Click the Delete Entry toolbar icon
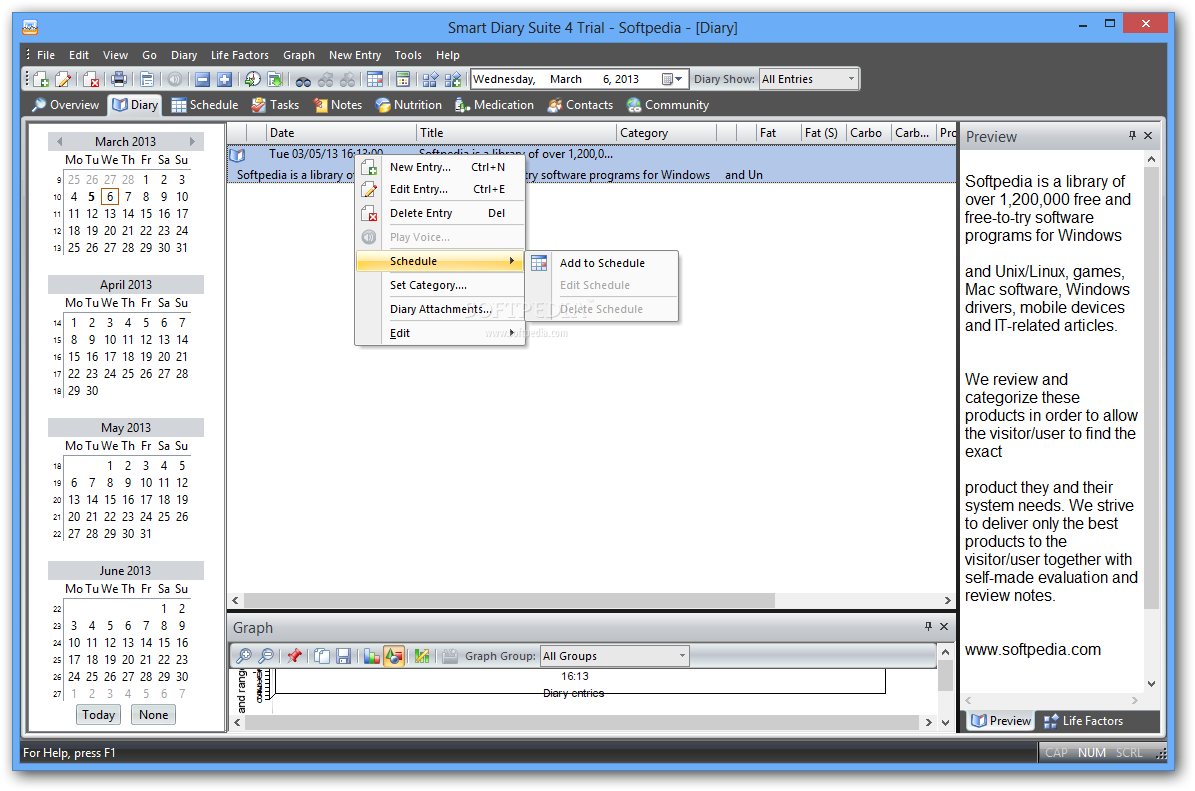 click(x=91, y=79)
